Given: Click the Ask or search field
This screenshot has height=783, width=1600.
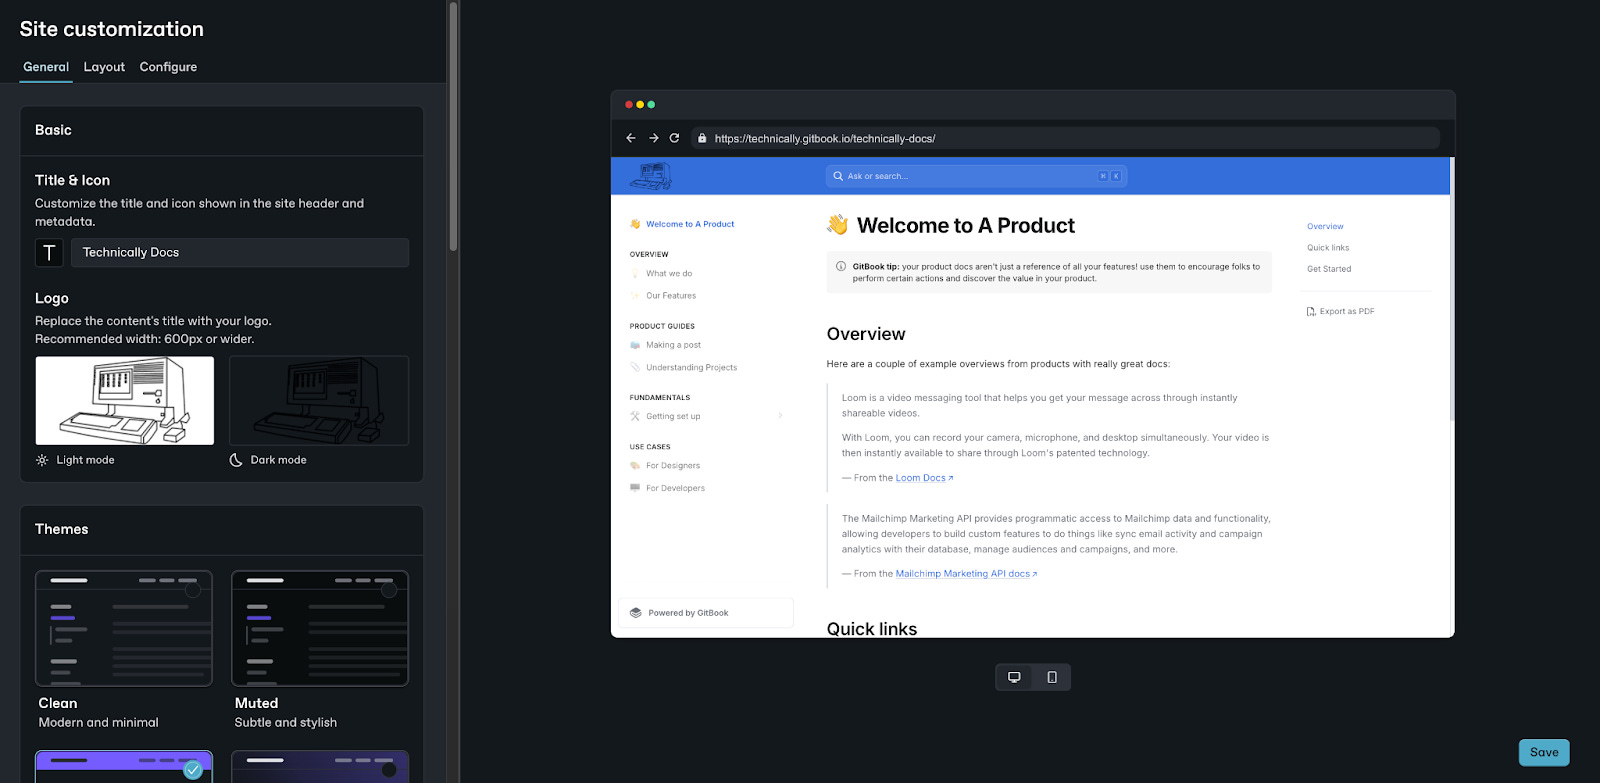Looking at the screenshot, I should click(976, 176).
